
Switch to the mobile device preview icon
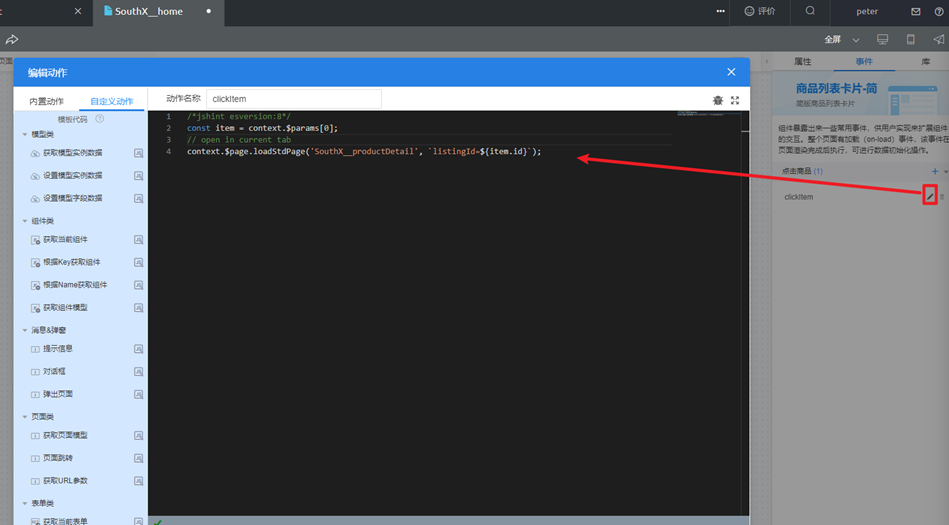pyautogui.click(x=910, y=39)
